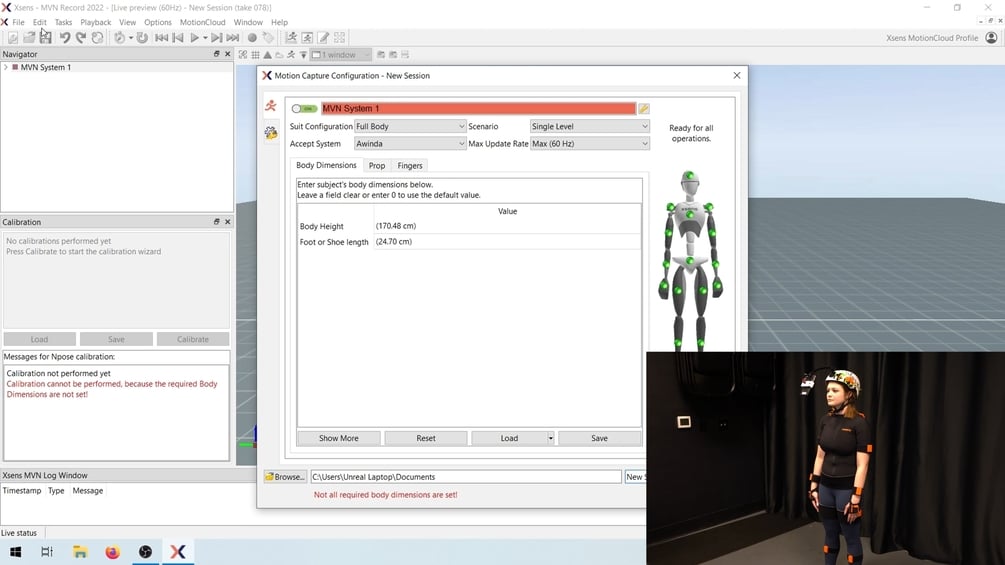Click the Load button in configuration dialog
Screen dimensions: 1005x565
click(x=509, y=438)
